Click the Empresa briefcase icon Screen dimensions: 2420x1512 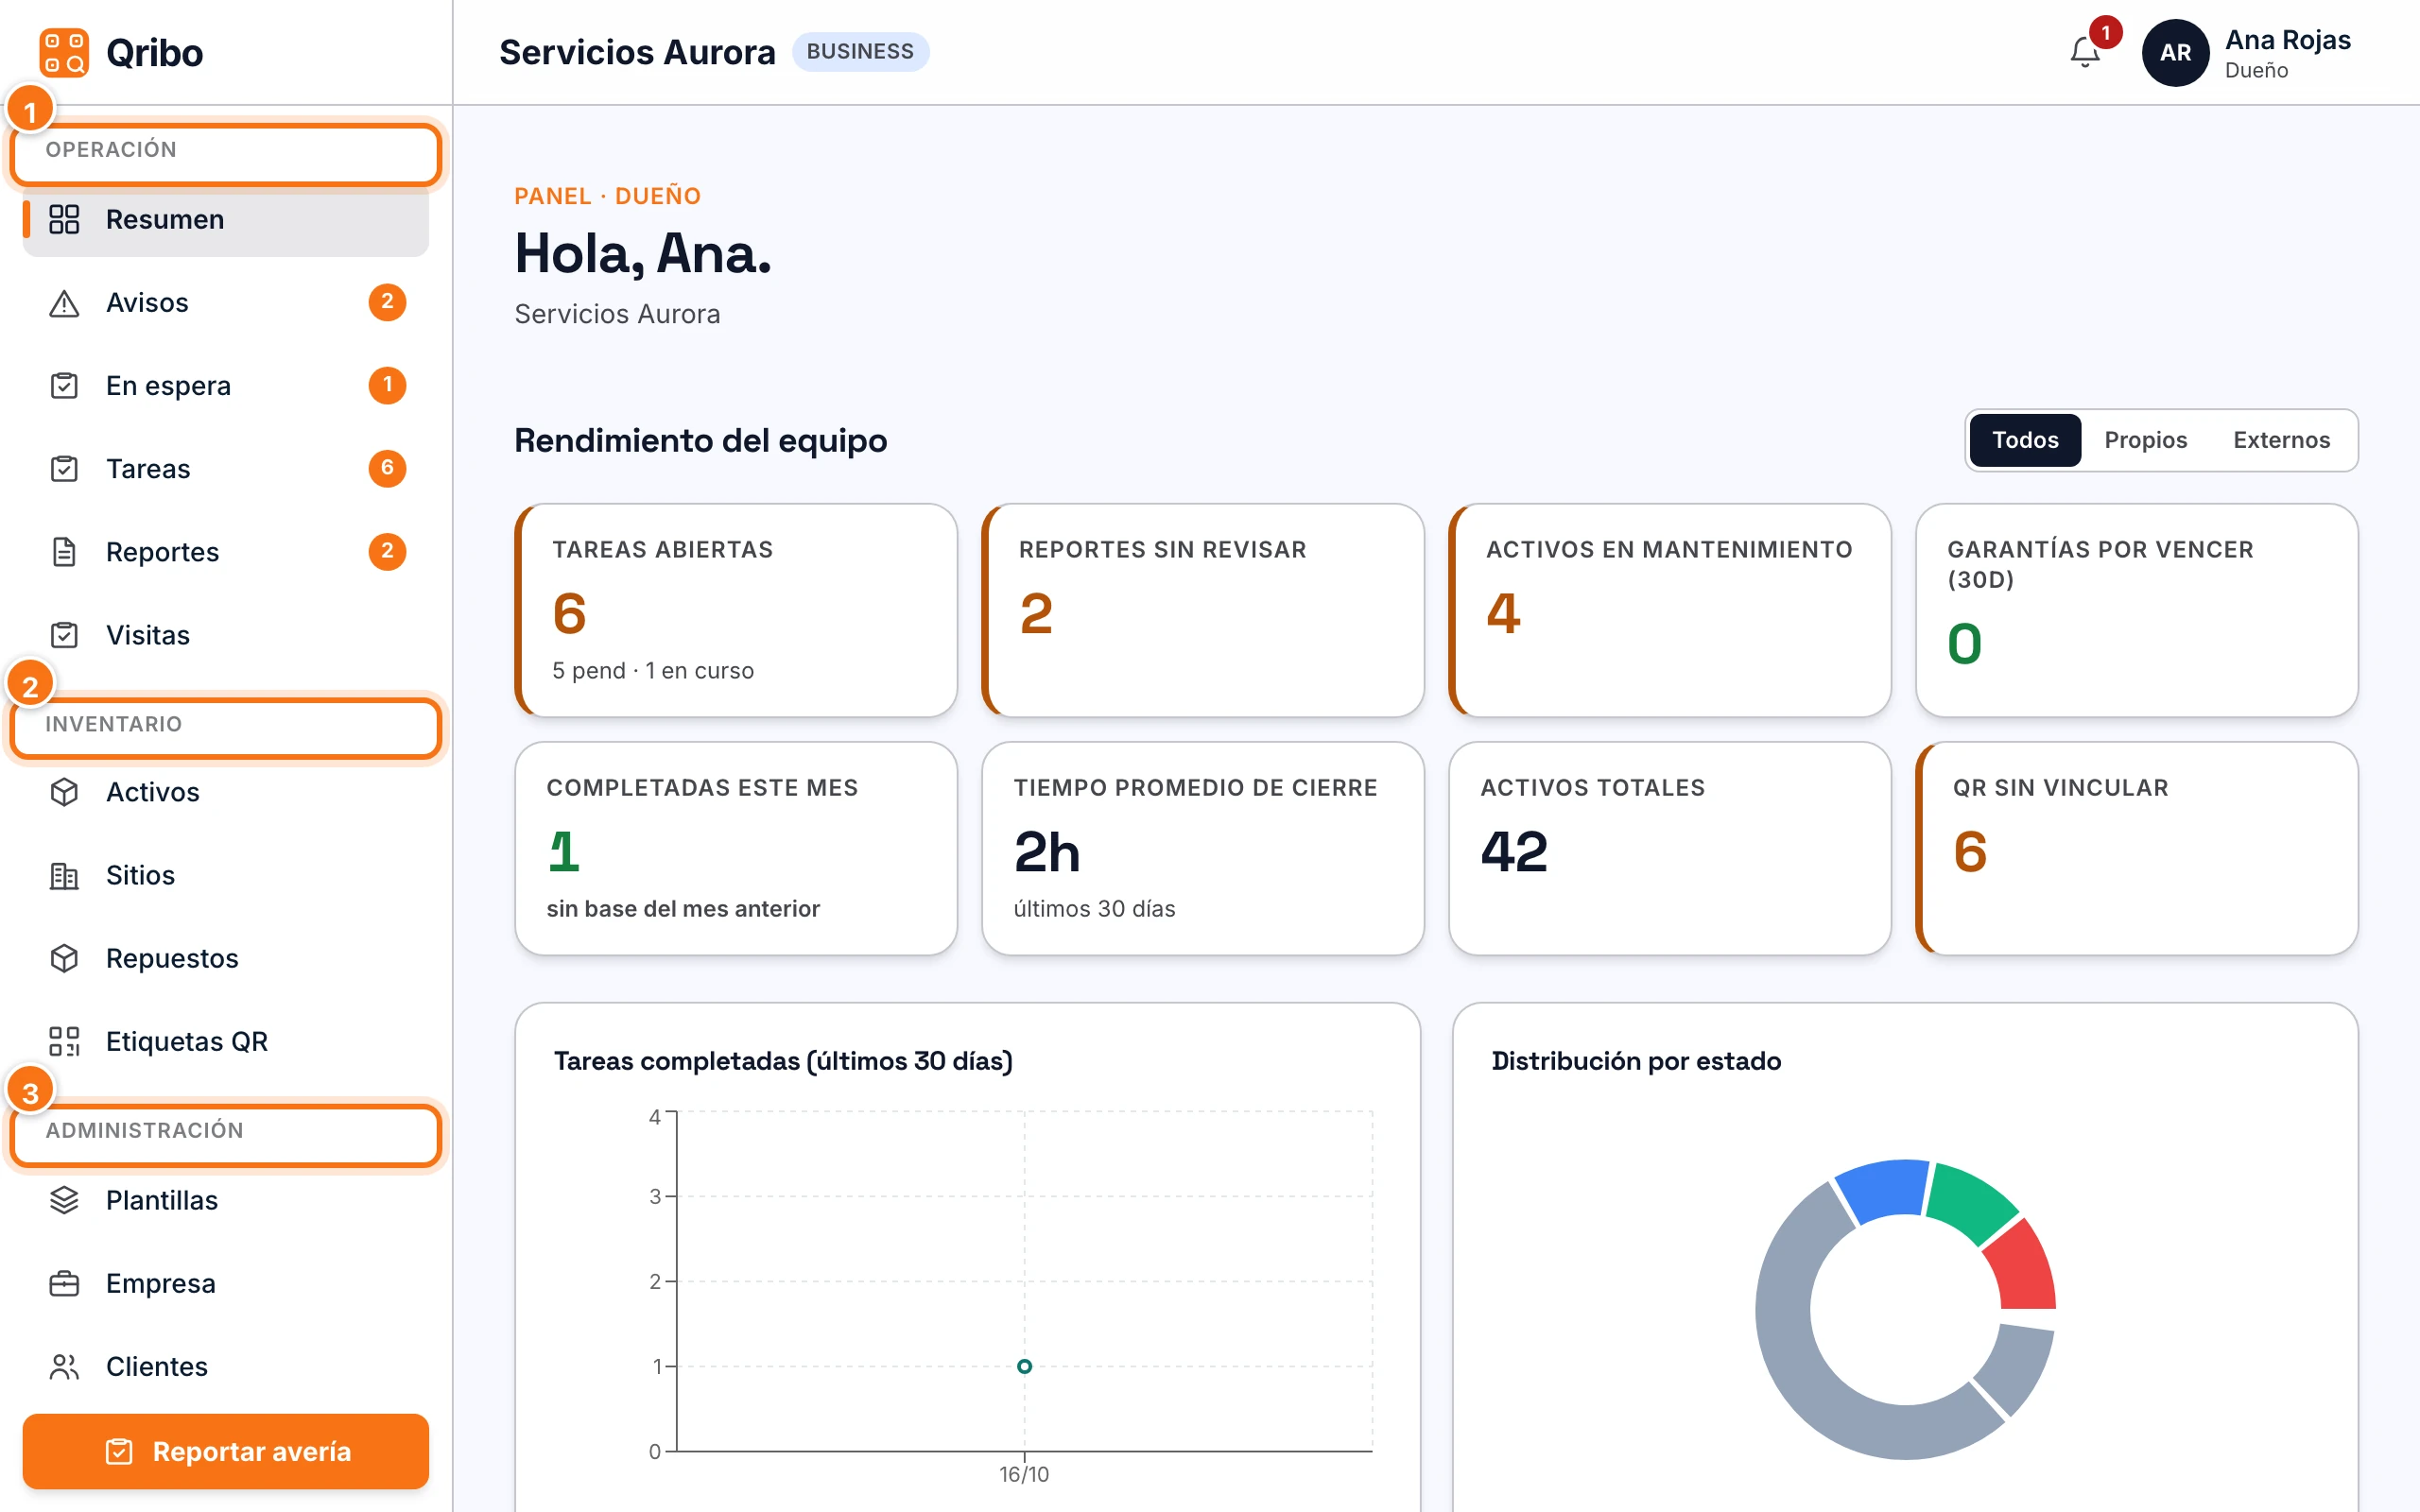[64, 1283]
